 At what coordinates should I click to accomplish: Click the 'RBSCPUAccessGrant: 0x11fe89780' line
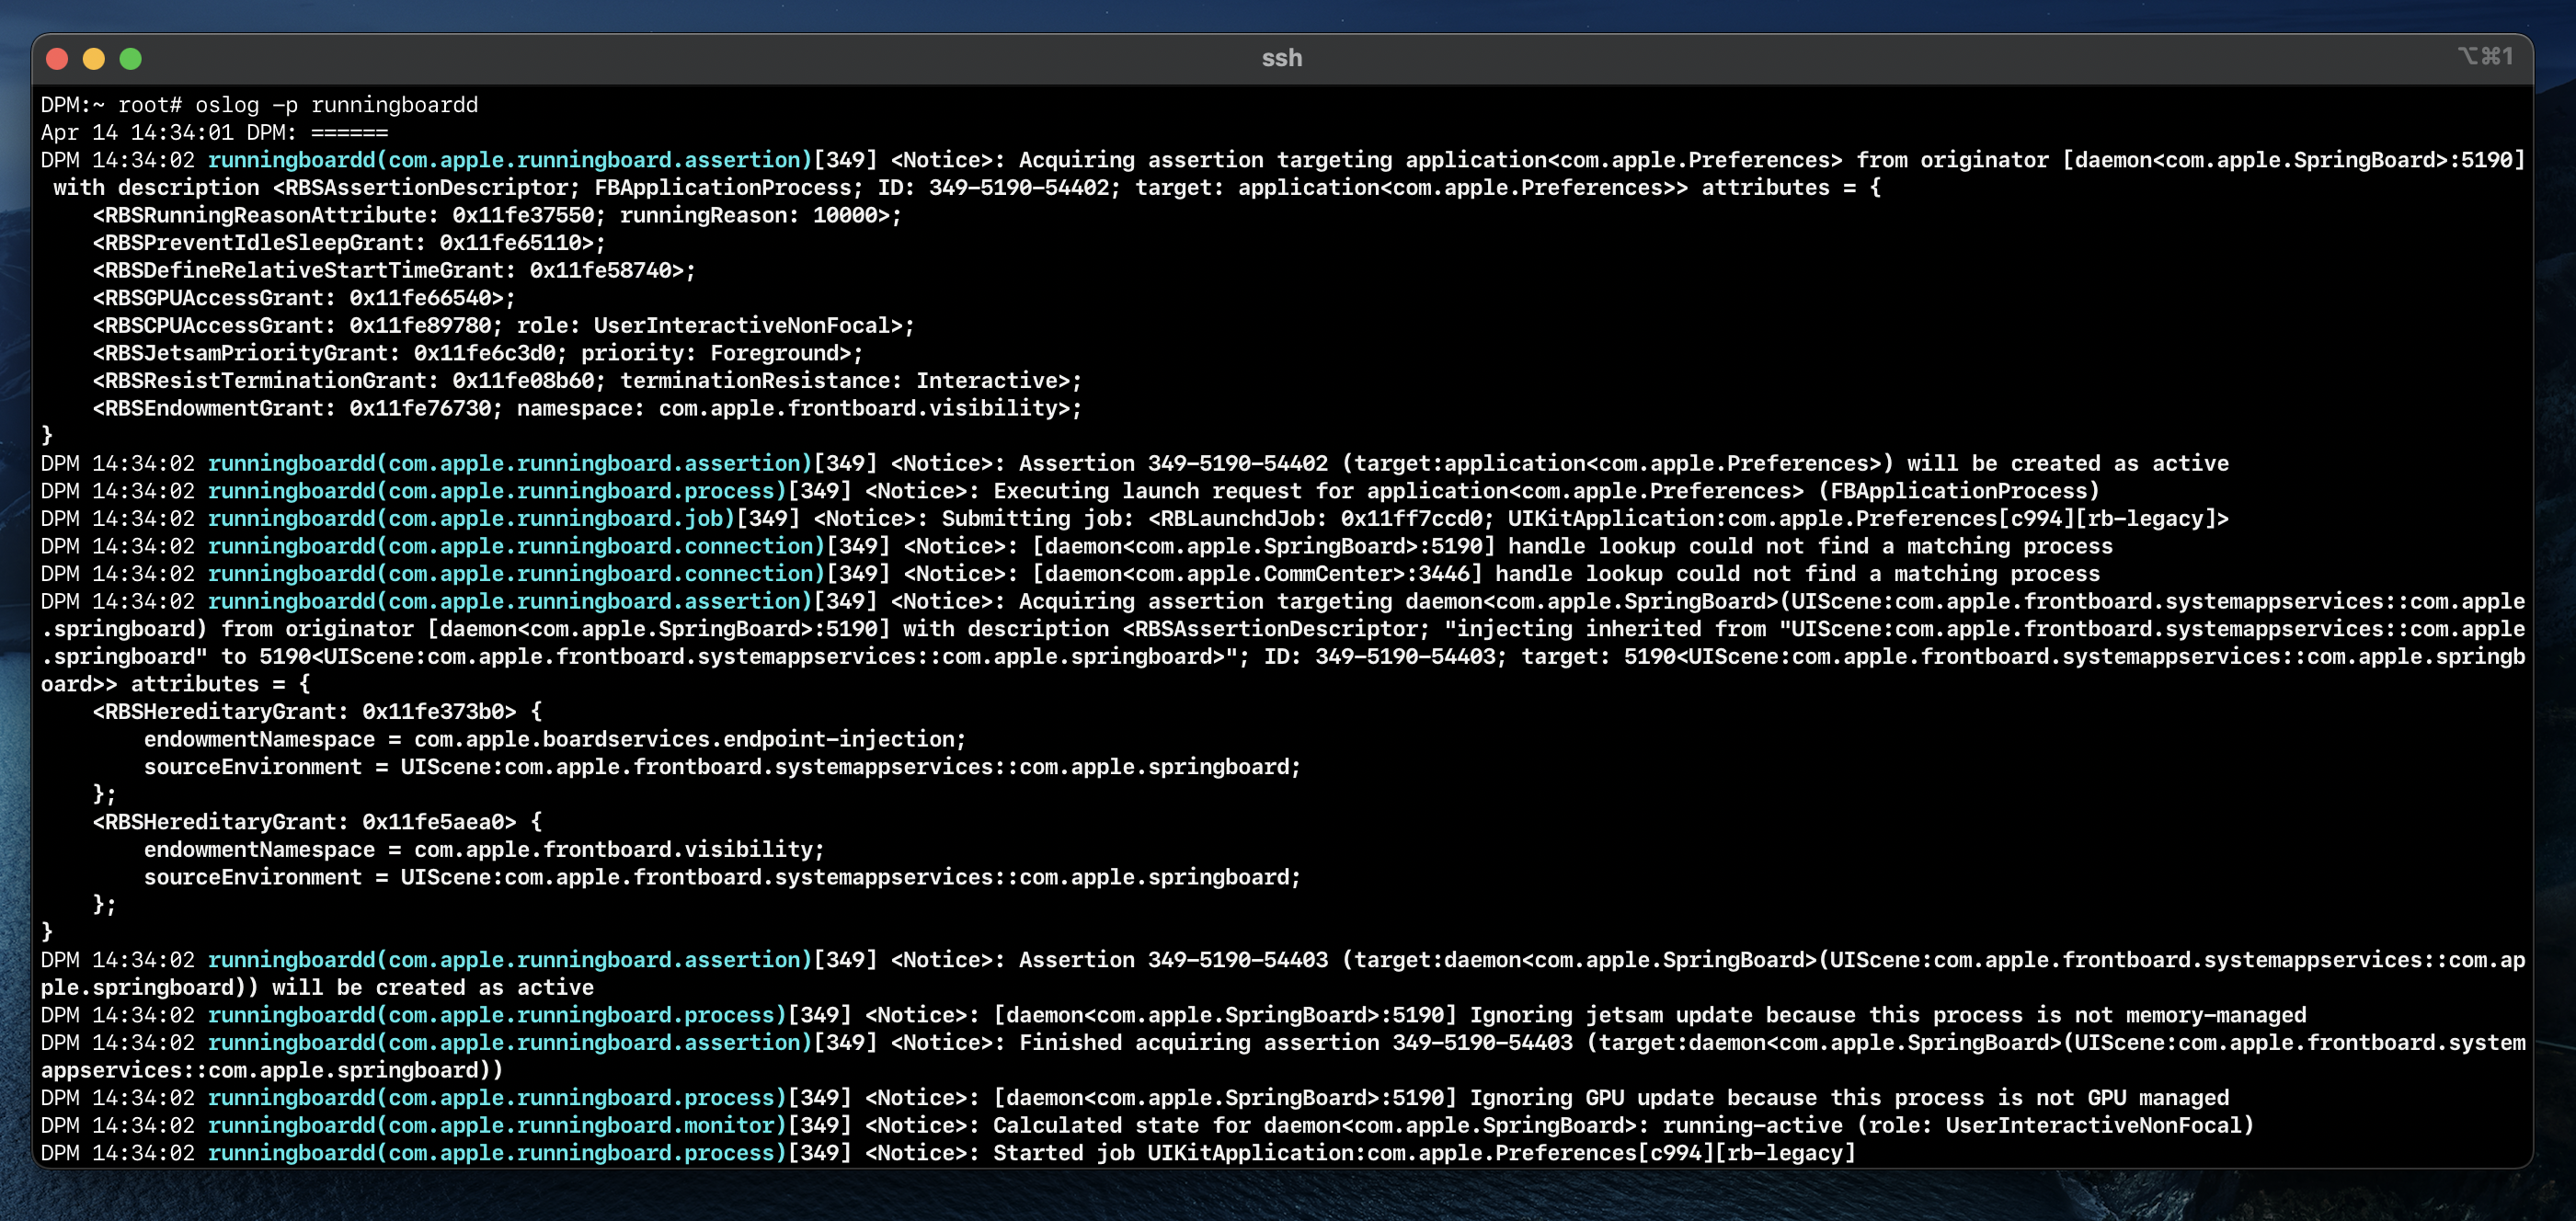tap(503, 326)
